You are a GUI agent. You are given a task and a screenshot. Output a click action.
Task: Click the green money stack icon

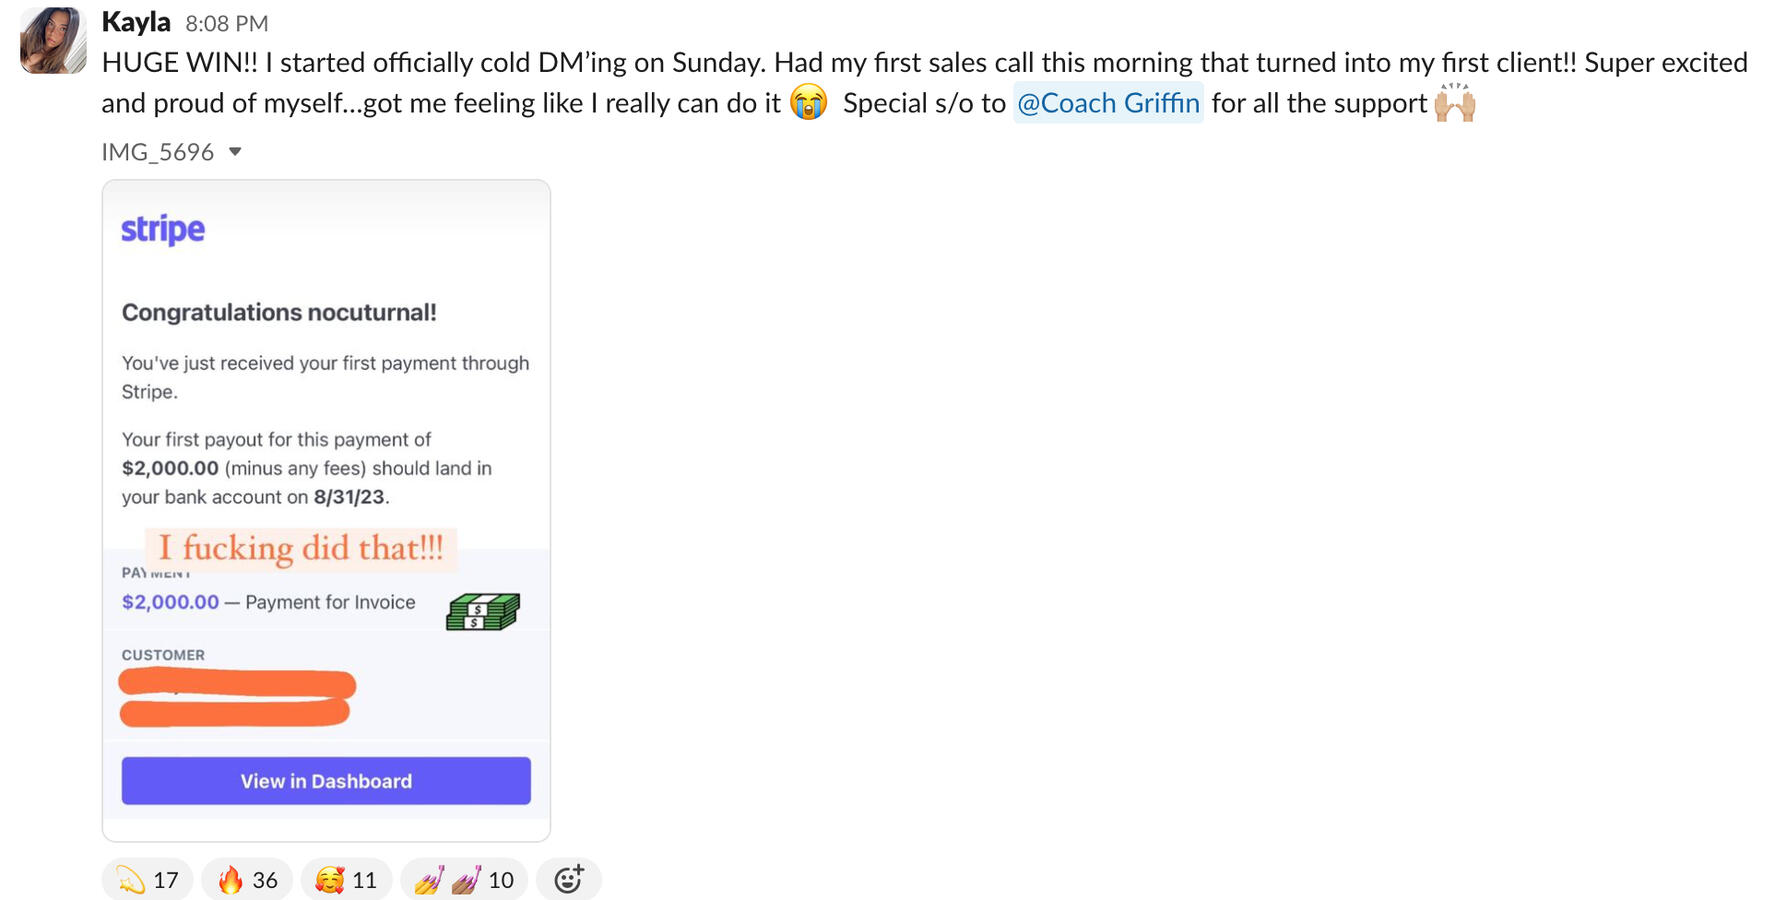coord(483,611)
